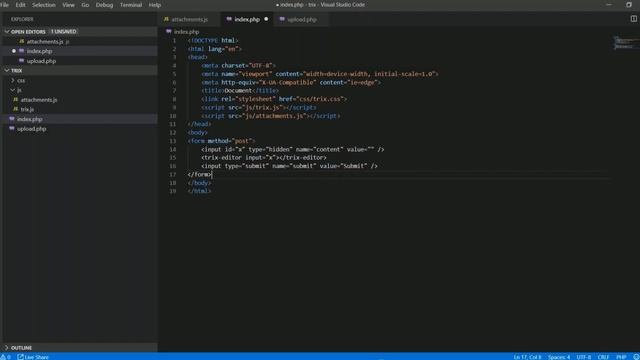The image size is (640, 360).
Task: Change line endings via CRLF
Action: tap(603, 357)
